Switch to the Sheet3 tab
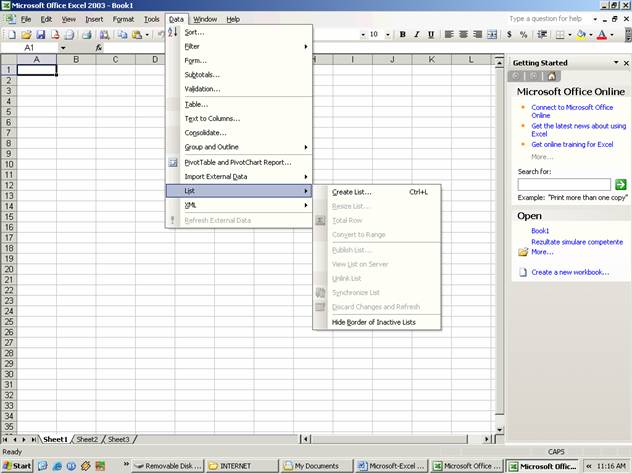The height and width of the screenshot is (474, 632). 118,439
